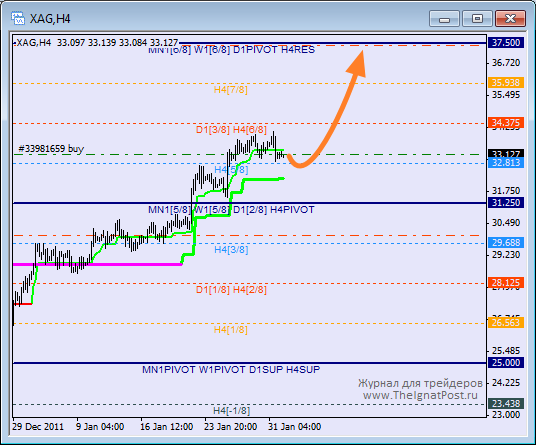This screenshot has height=445, width=536.
Task: Click the 31.250 price tag
Action: (506, 203)
